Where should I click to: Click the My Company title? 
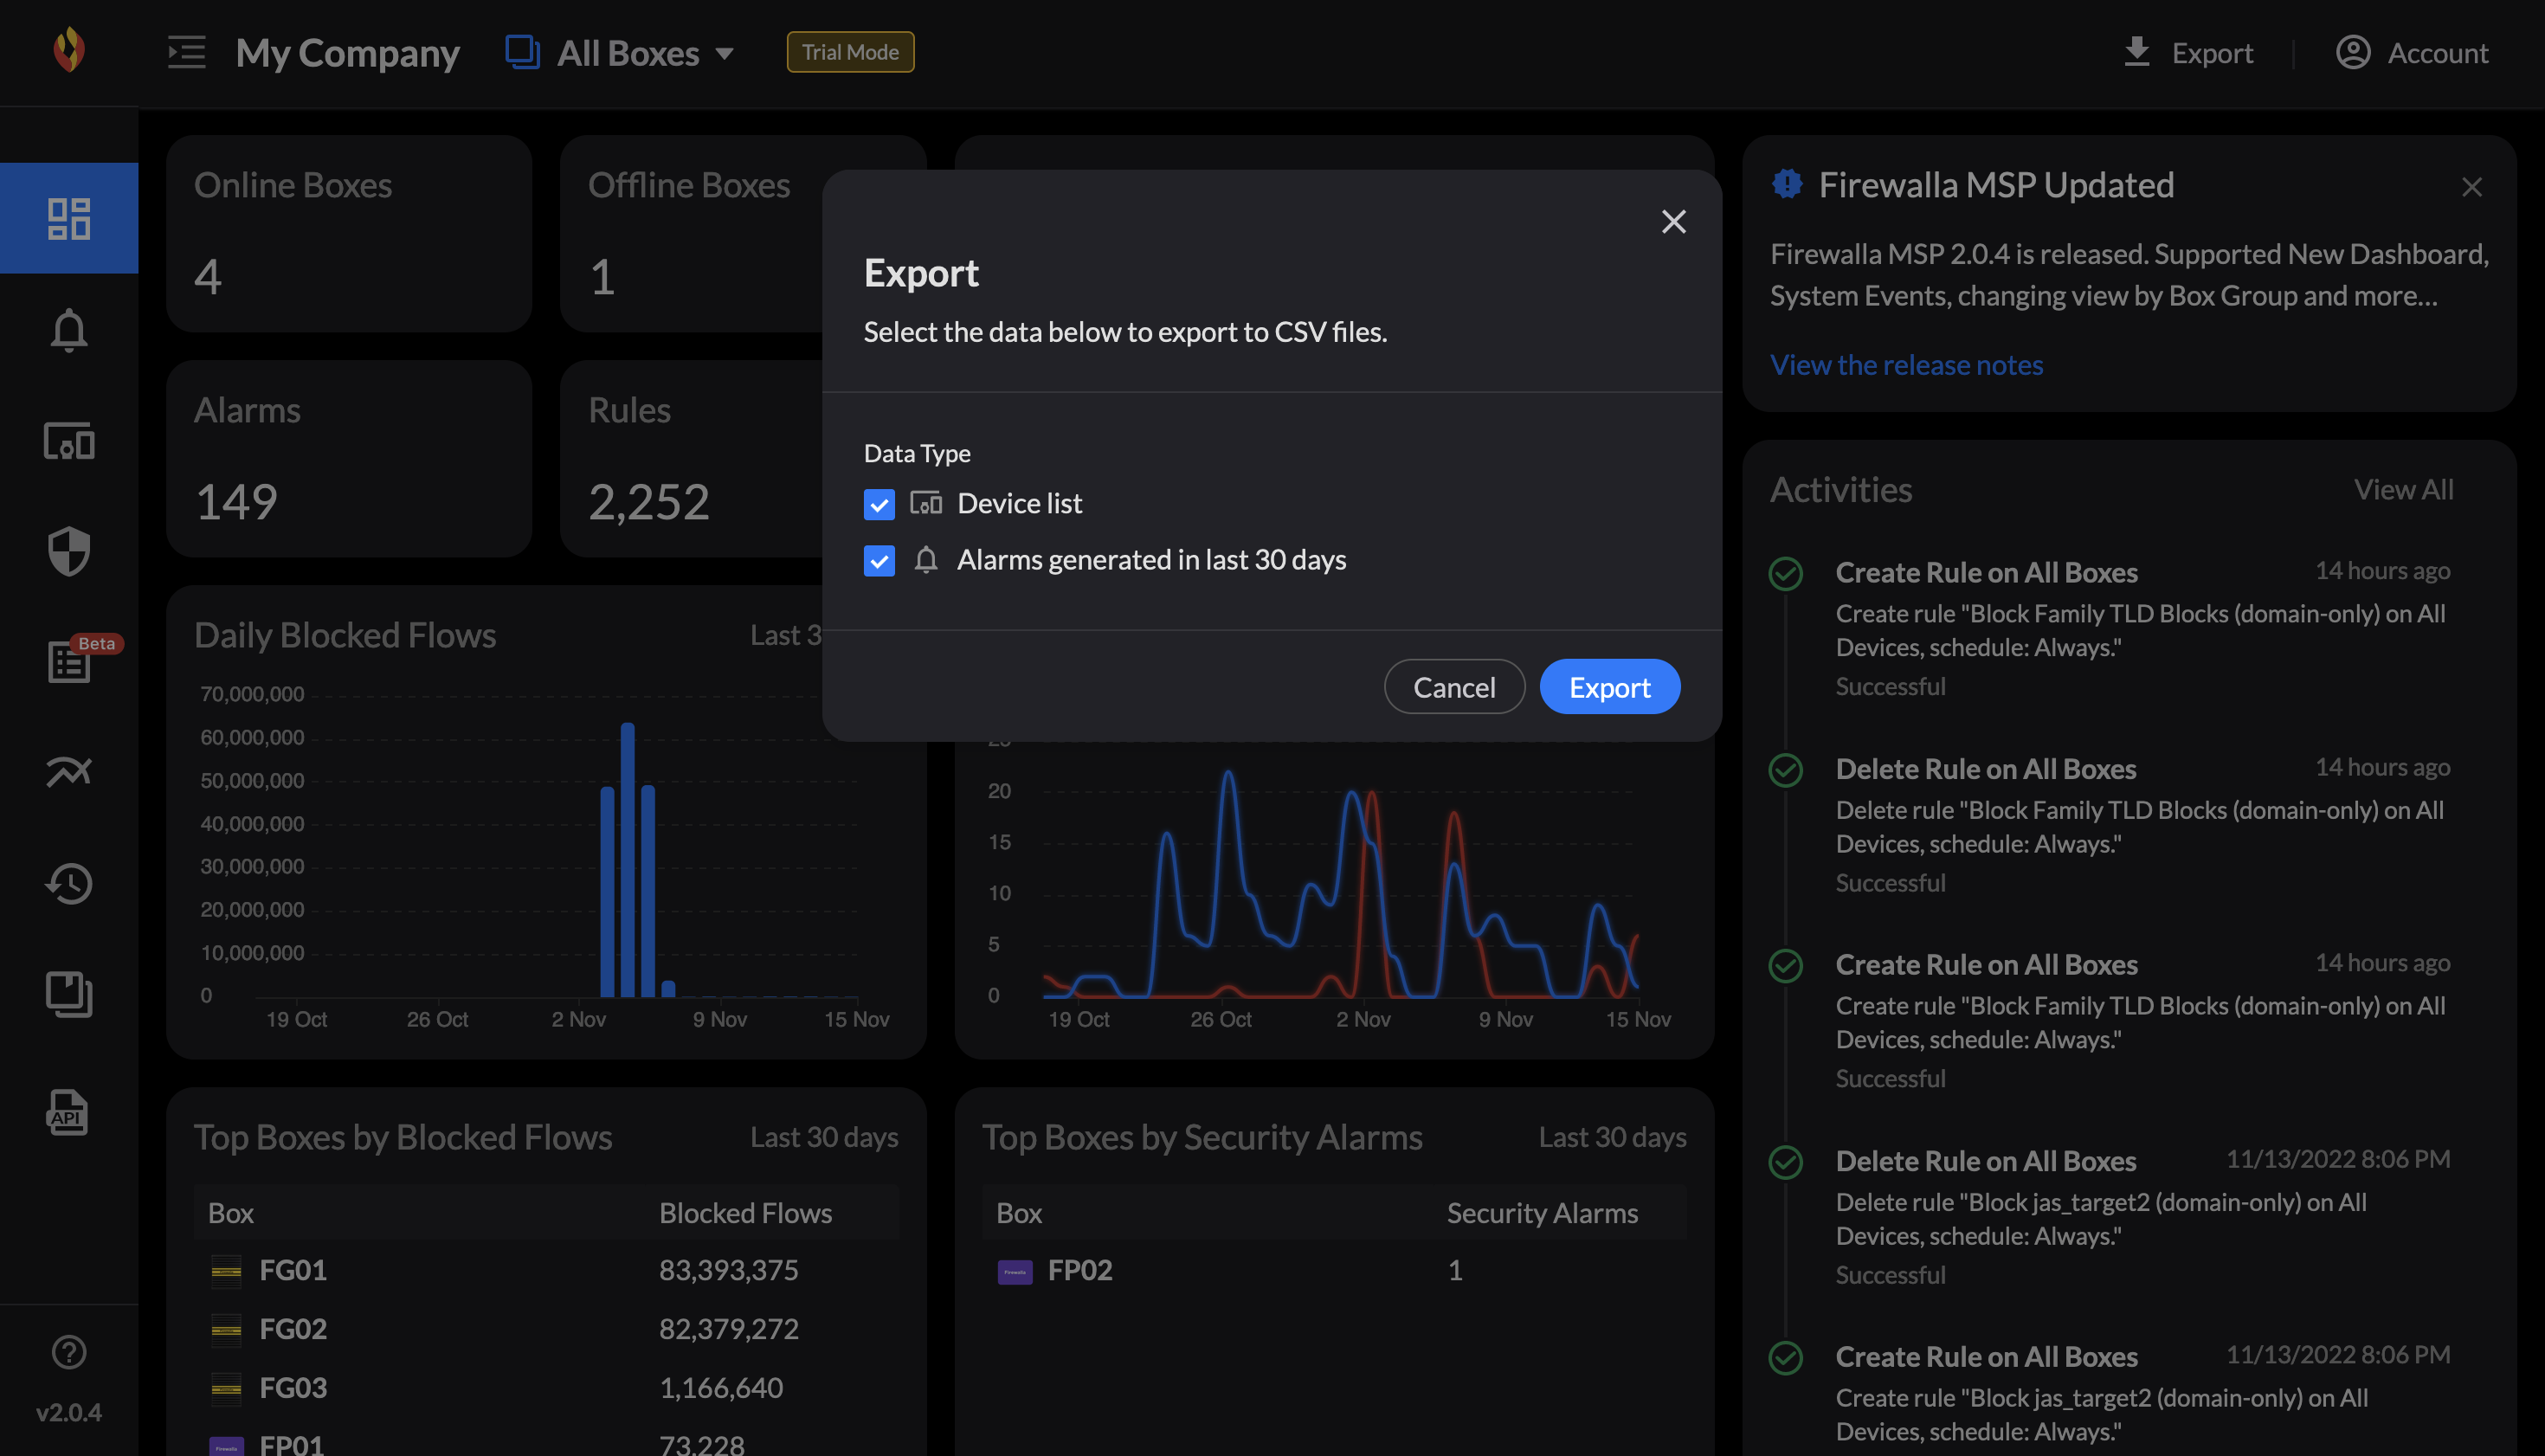coord(348,53)
